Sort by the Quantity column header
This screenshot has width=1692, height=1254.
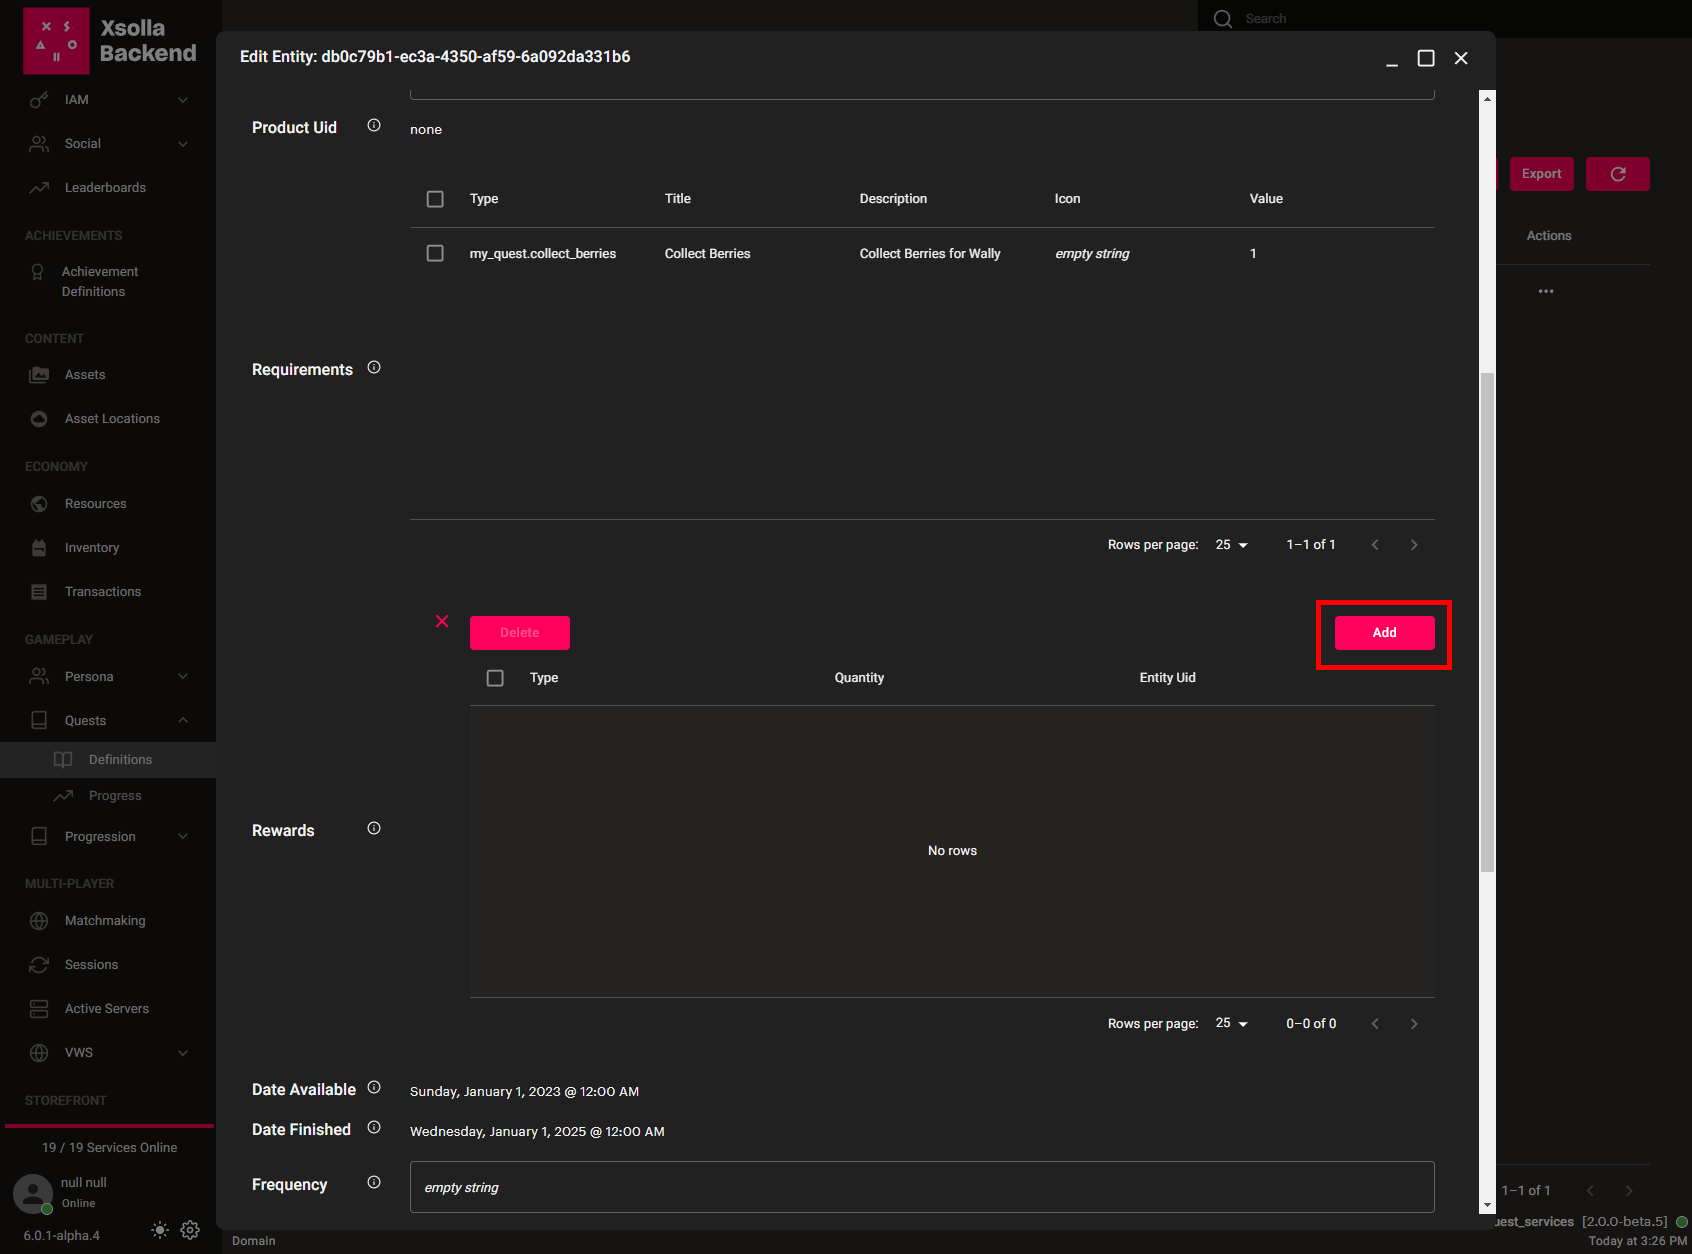859,678
